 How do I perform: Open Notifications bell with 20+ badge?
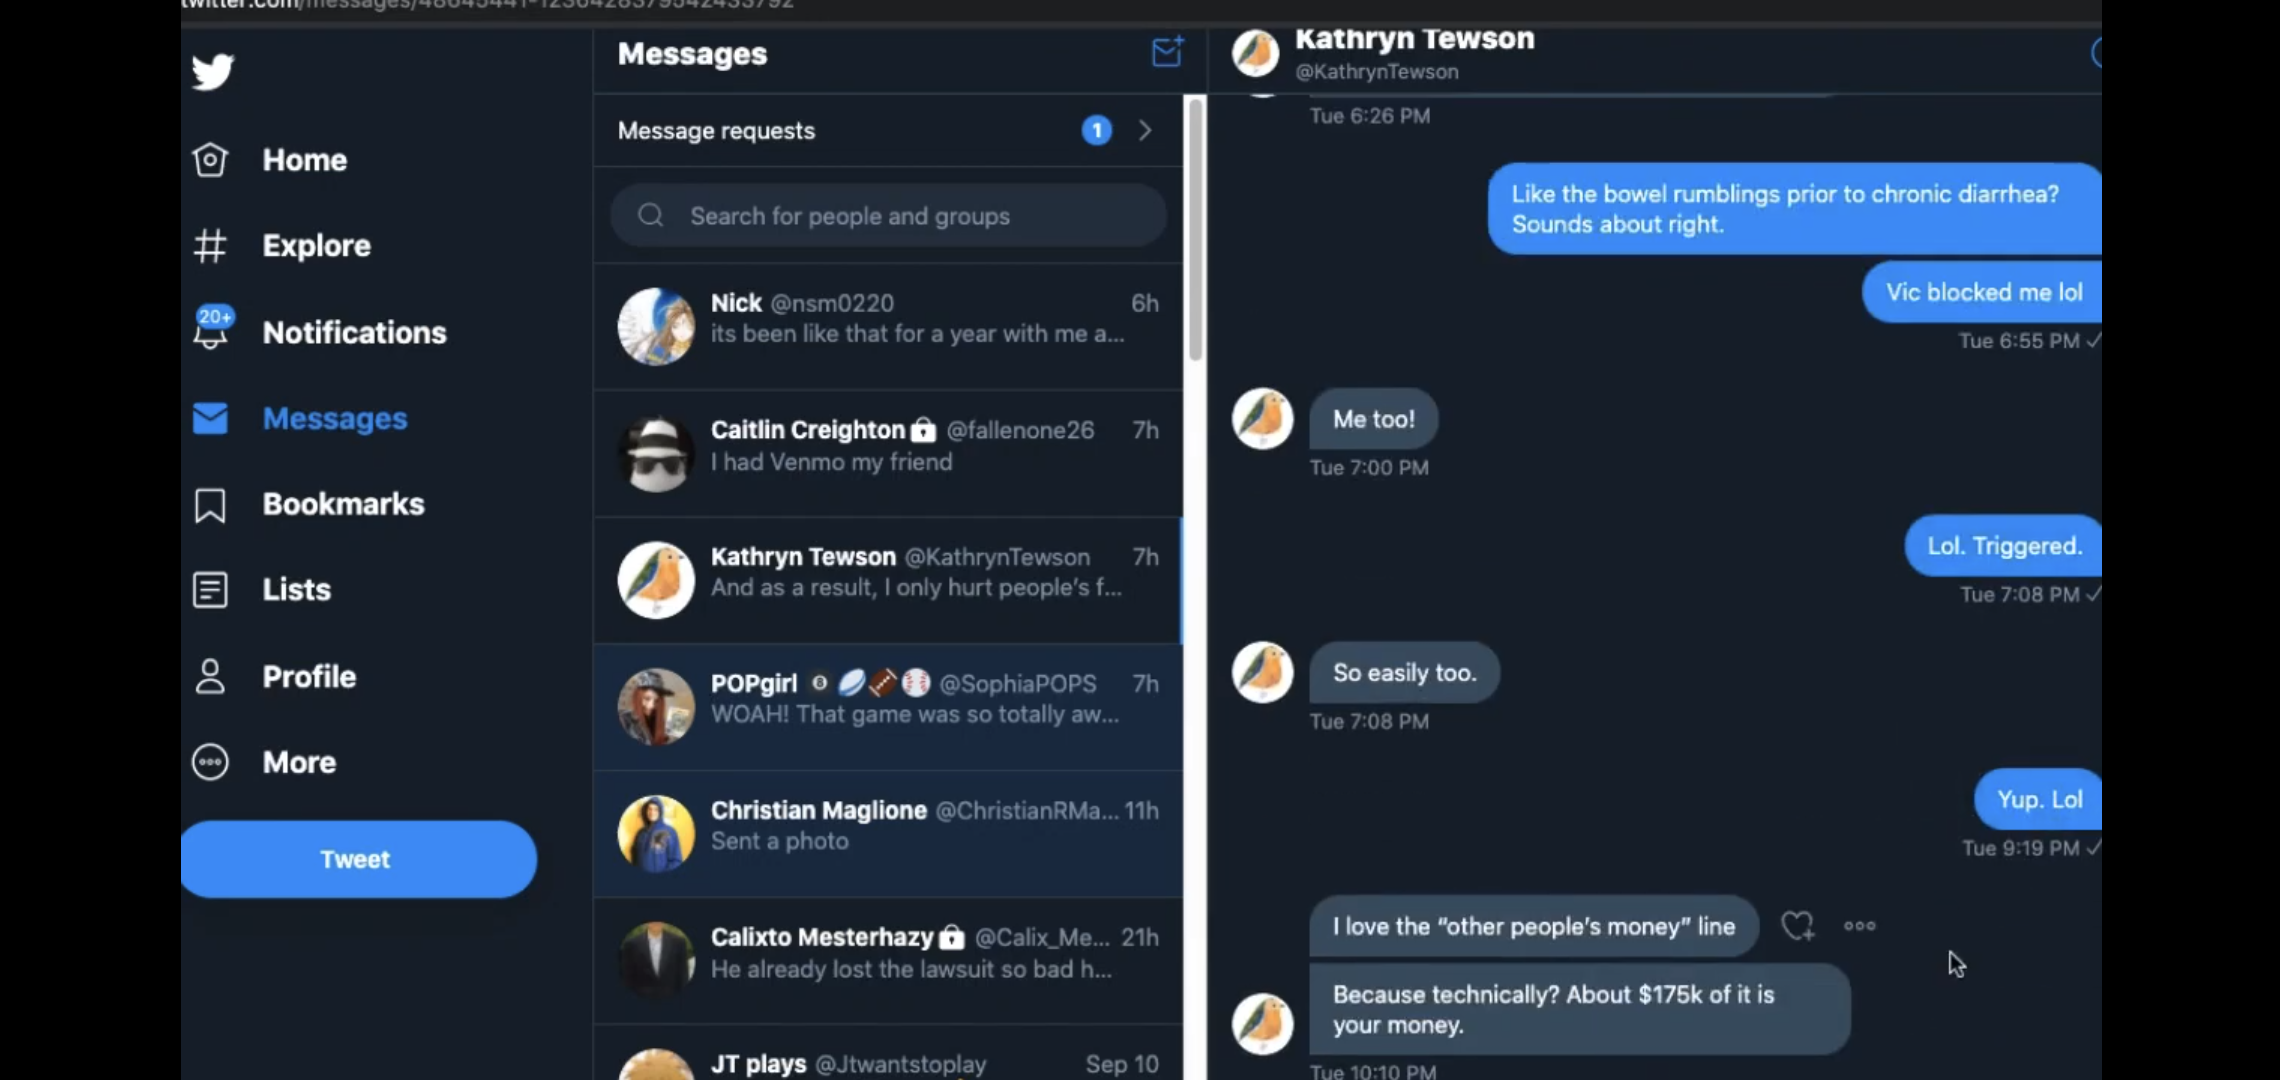click(x=212, y=328)
